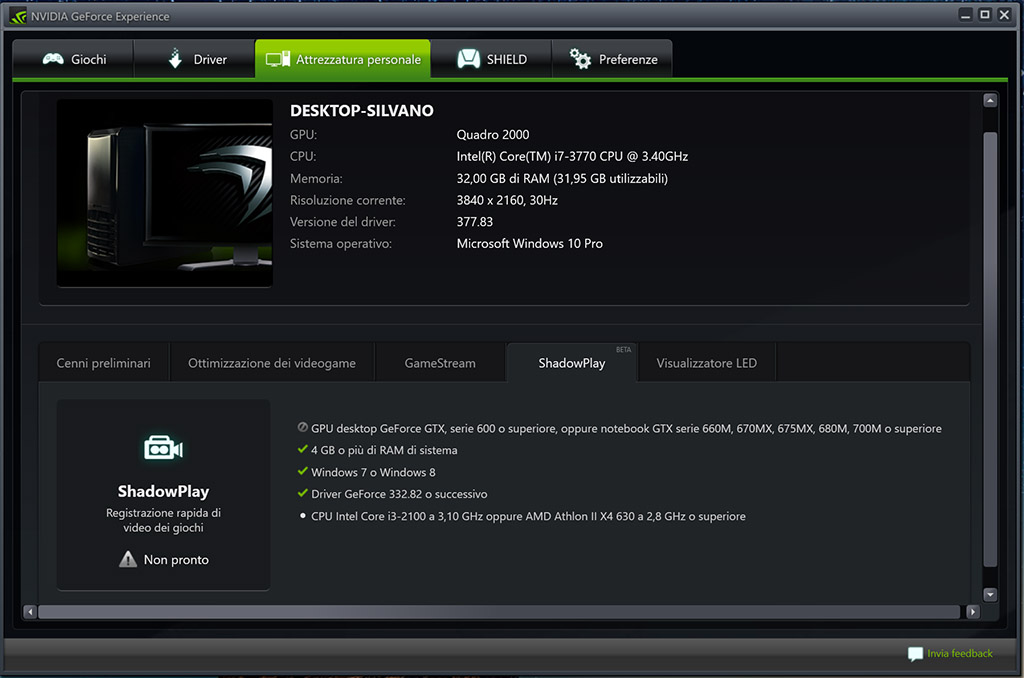The width and height of the screenshot is (1024, 678).
Task: Click the warning triangle next to Non pronto
Action: click(128, 559)
